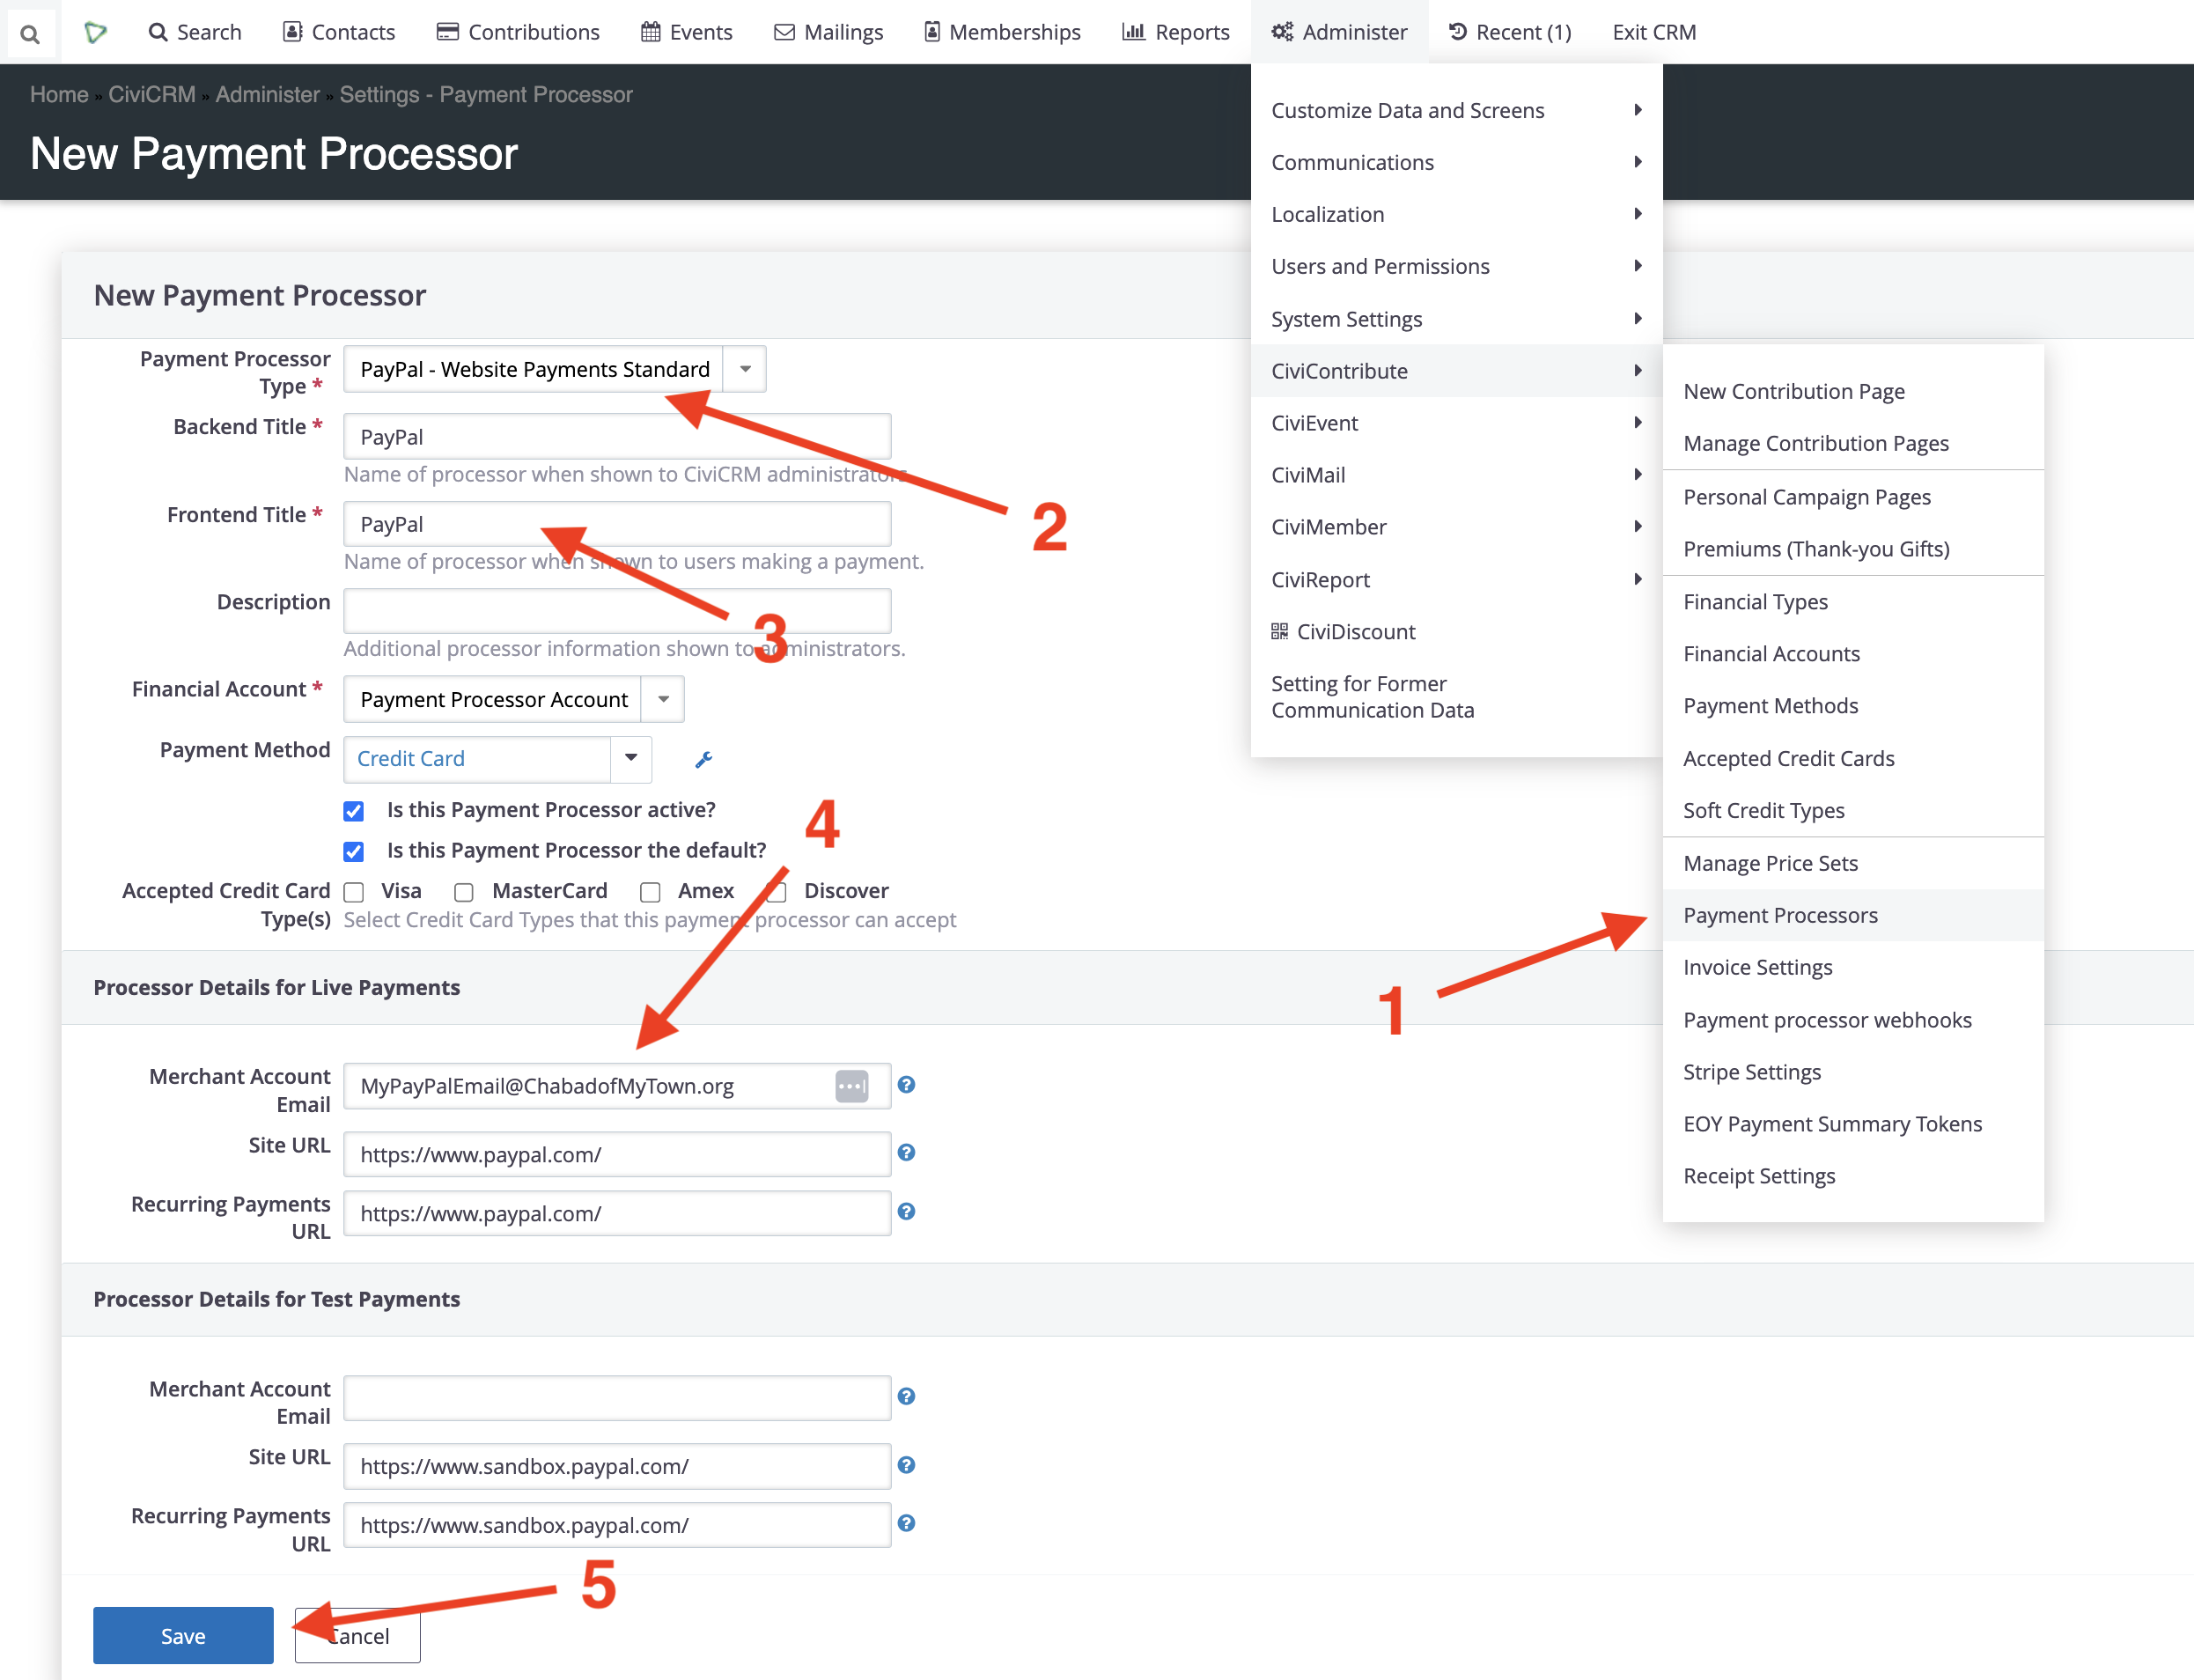
Task: Open help icon for sandbox Site URL
Action: [x=906, y=1465]
